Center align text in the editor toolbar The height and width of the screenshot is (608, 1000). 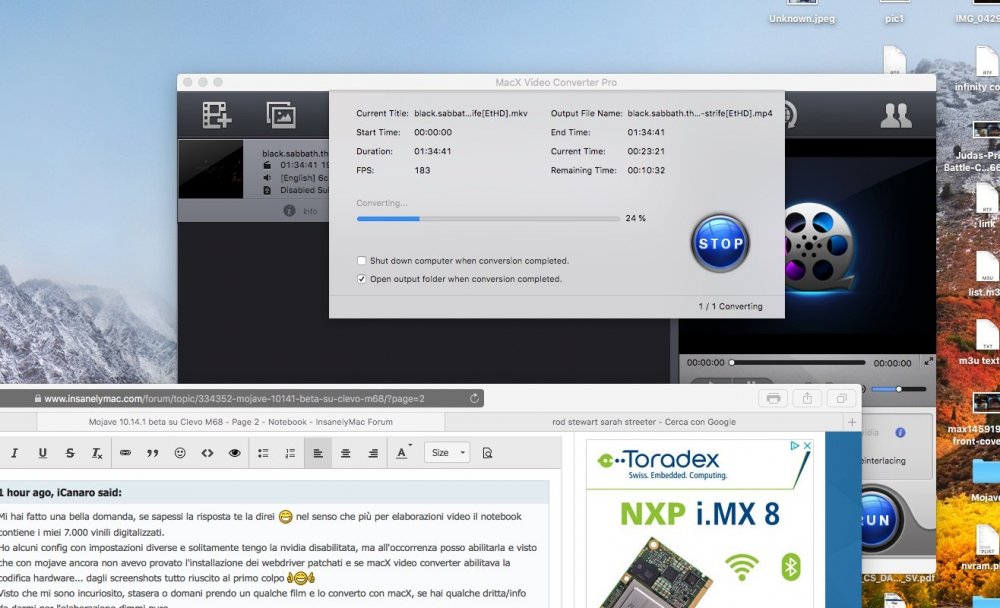345,453
